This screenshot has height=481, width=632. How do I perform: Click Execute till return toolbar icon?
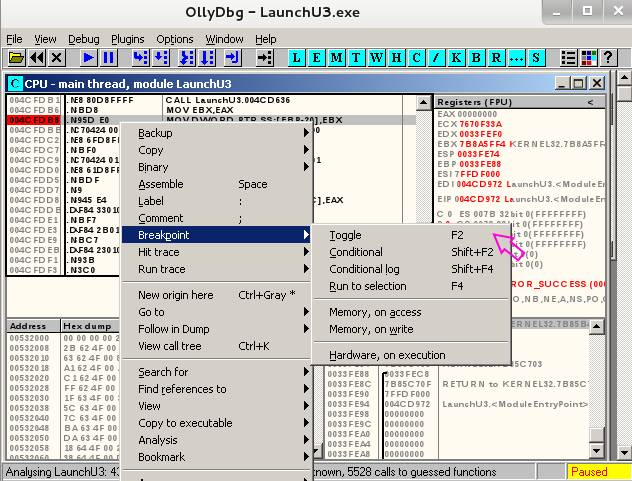(x=233, y=58)
